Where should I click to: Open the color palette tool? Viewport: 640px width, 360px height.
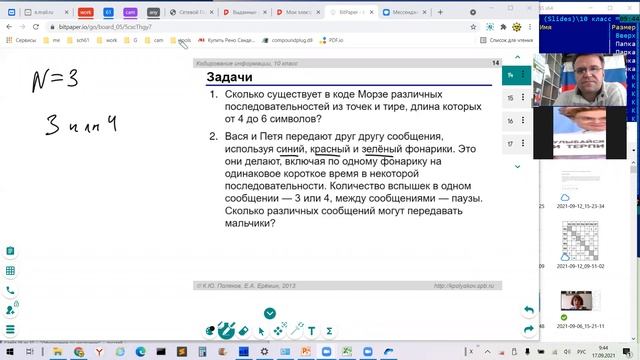(x=210, y=331)
